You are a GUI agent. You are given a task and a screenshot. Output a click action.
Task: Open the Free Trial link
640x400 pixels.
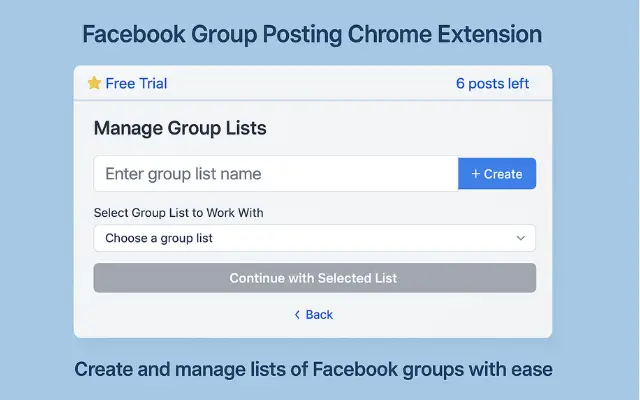point(136,83)
